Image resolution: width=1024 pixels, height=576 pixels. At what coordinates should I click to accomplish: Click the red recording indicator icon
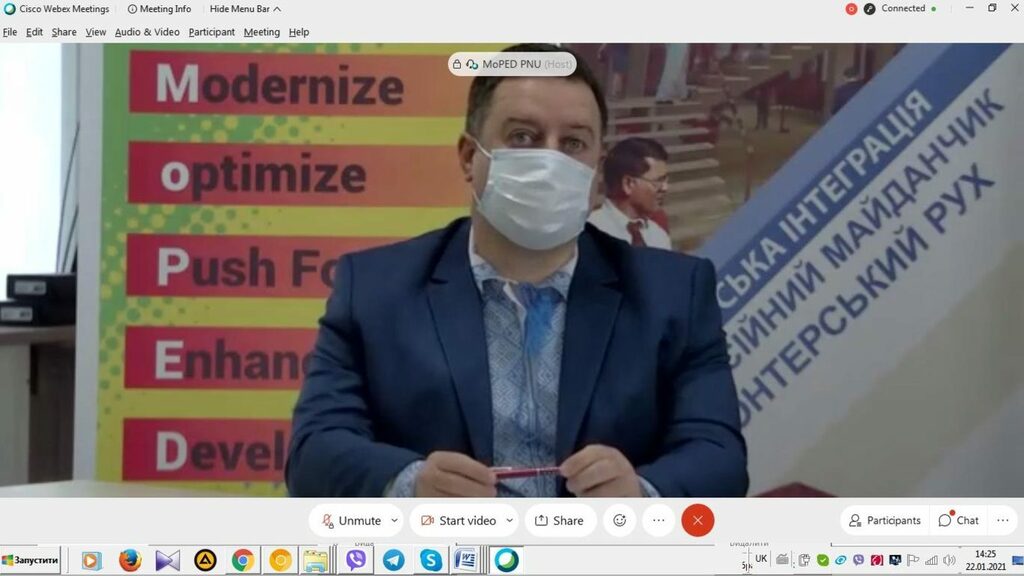(x=851, y=9)
